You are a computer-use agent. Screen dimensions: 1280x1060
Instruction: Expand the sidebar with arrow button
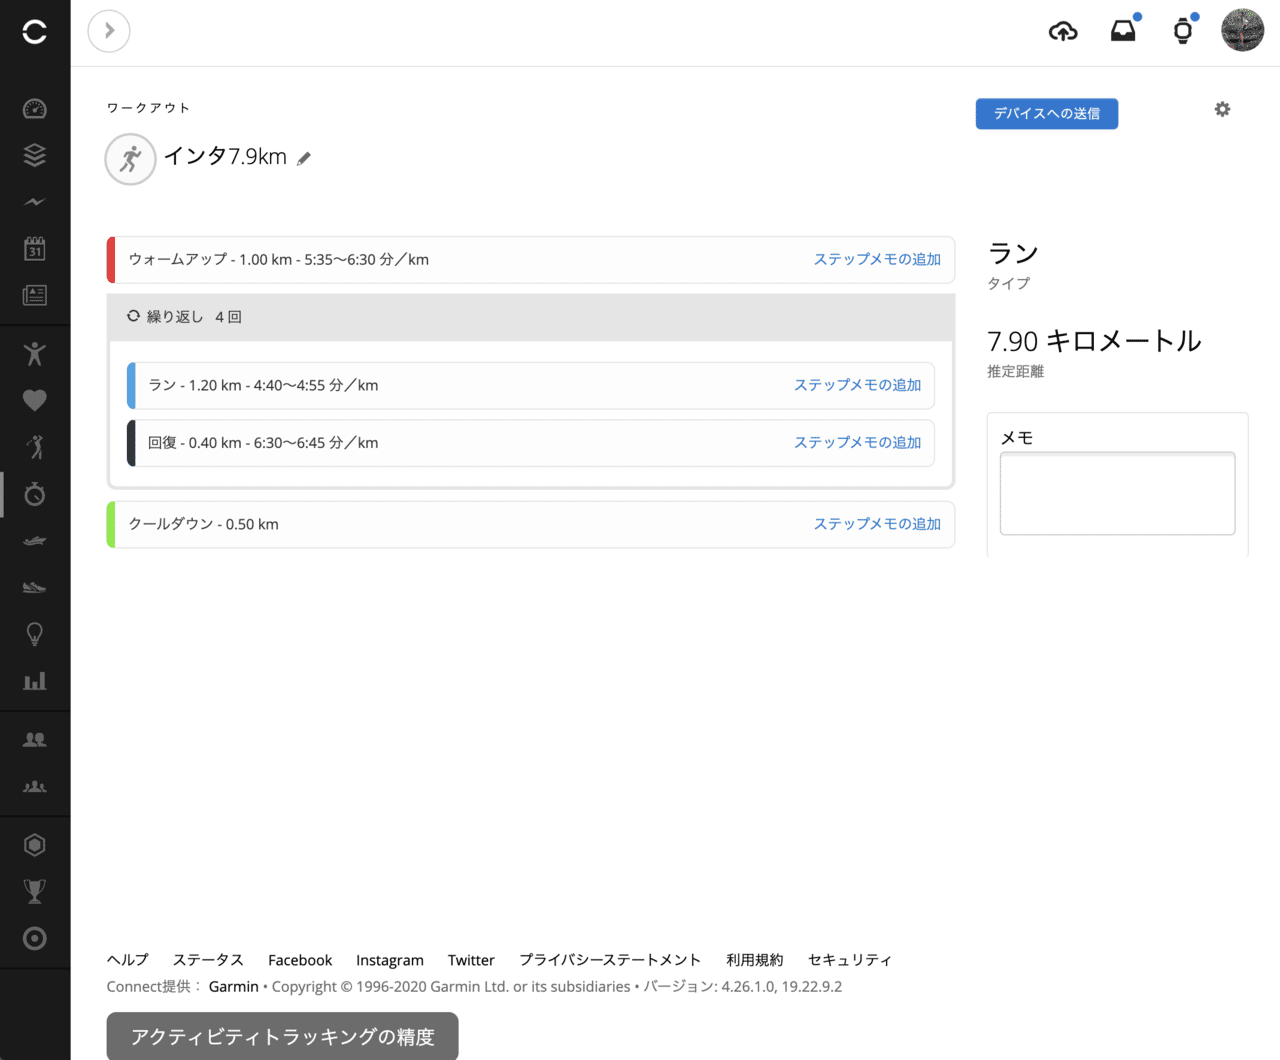[109, 31]
